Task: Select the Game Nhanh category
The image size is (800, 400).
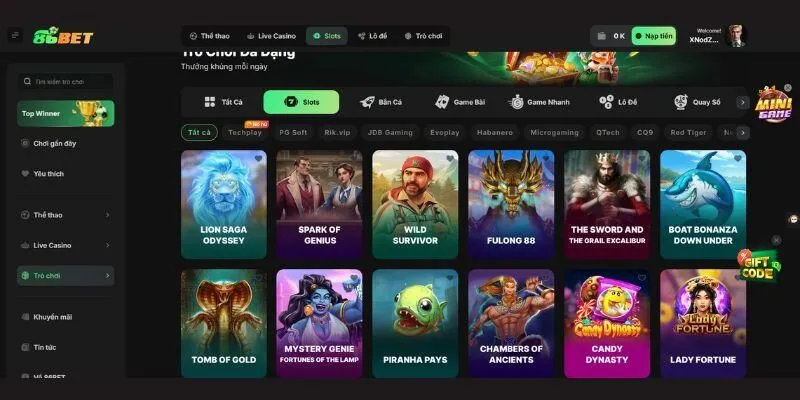Action: tap(539, 102)
